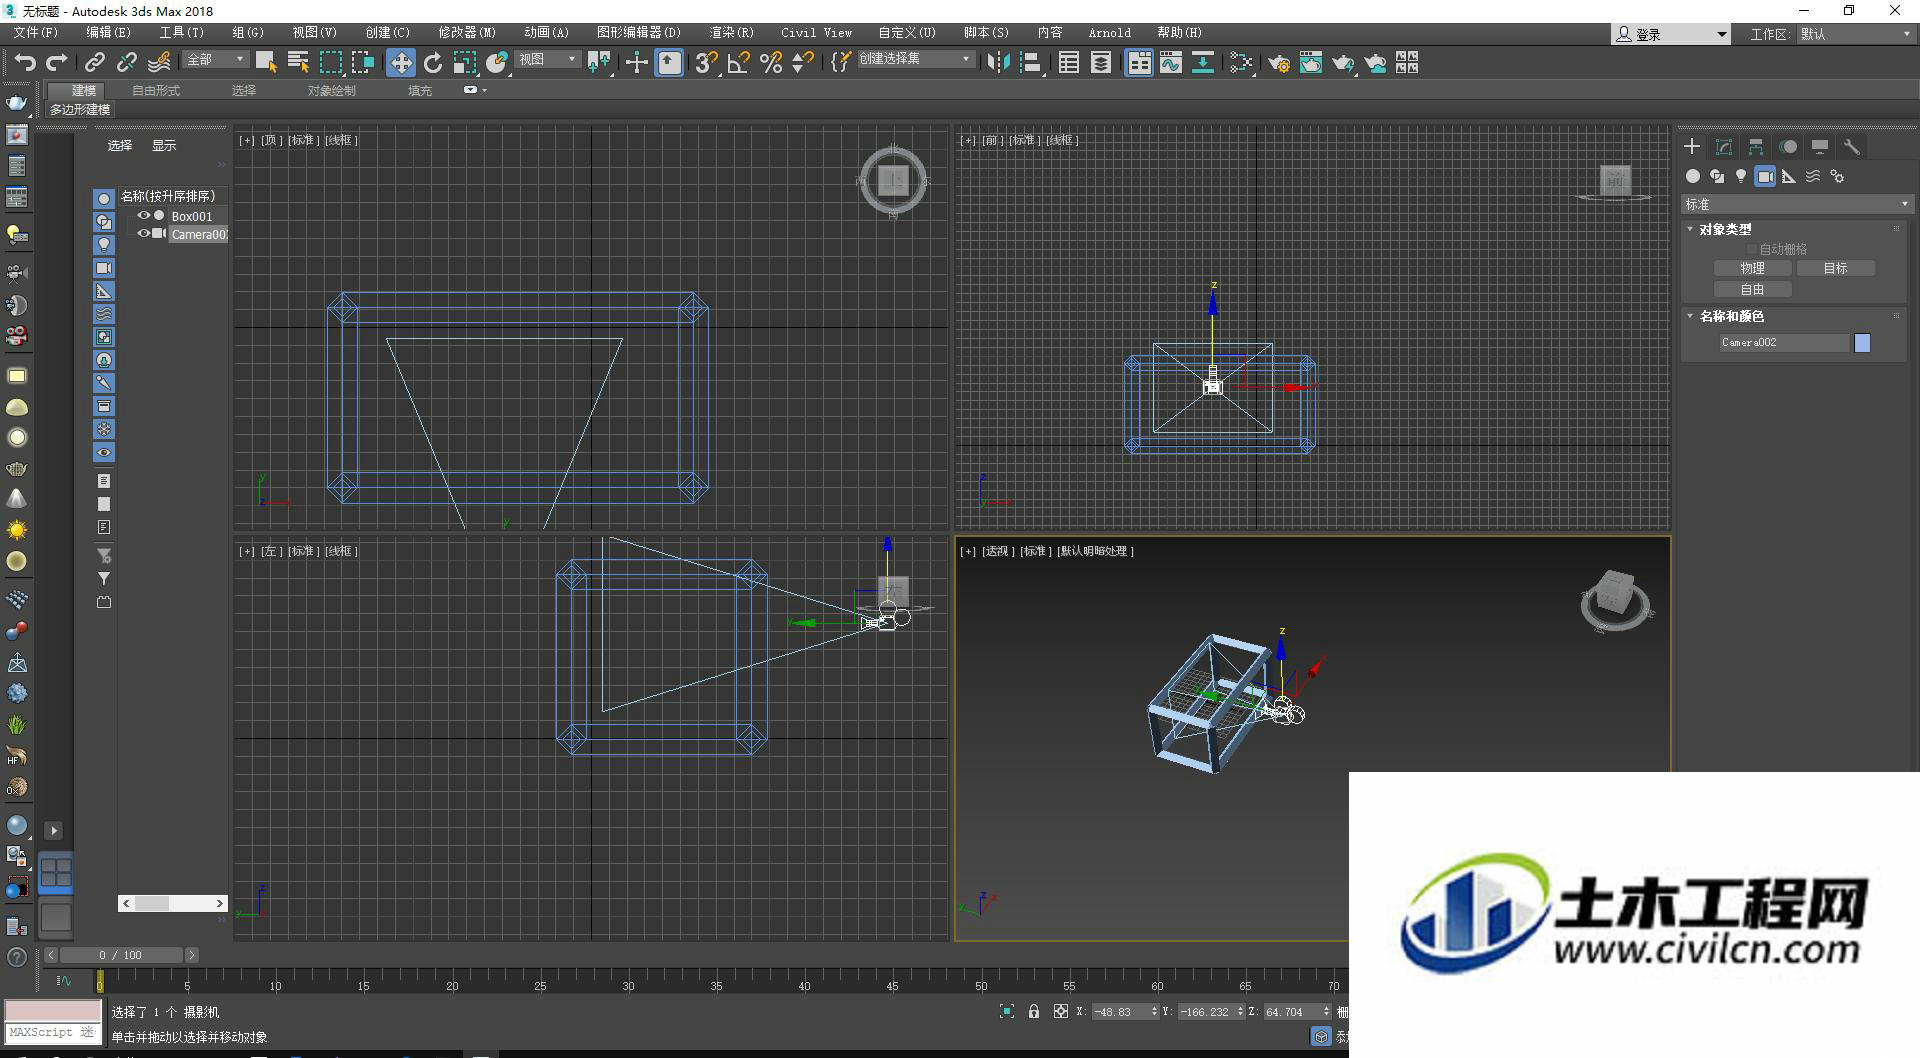This screenshot has height=1058, width=1920.
Task: Toggle the Window/Crossing selection icon
Action: point(362,63)
